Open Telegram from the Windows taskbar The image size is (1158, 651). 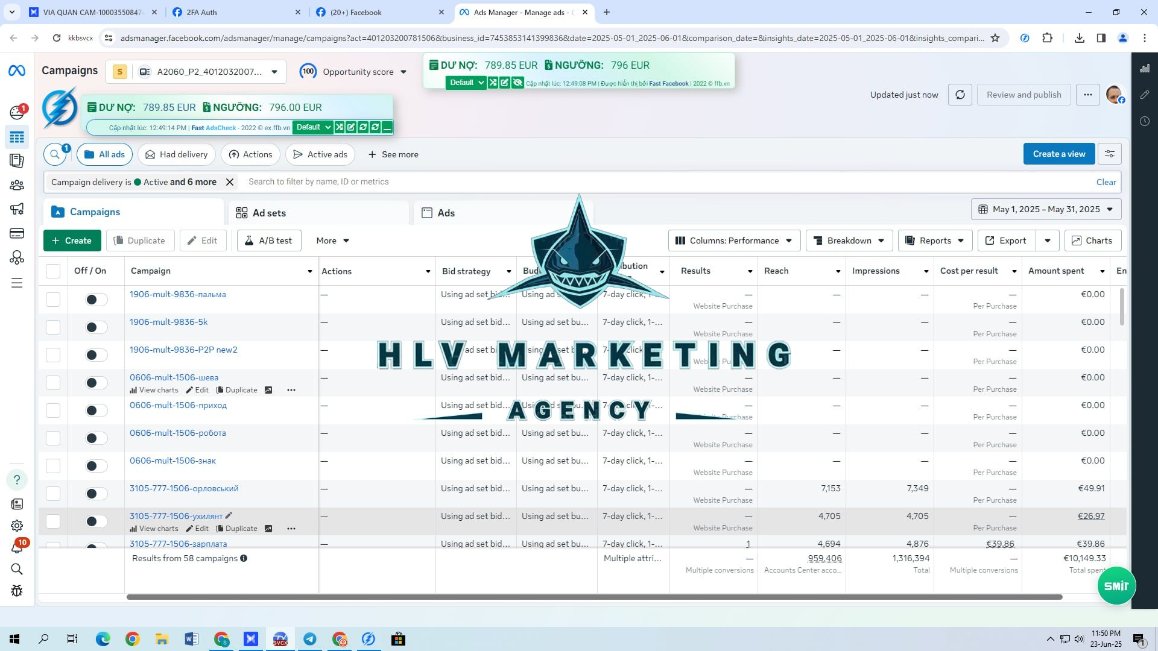309,639
